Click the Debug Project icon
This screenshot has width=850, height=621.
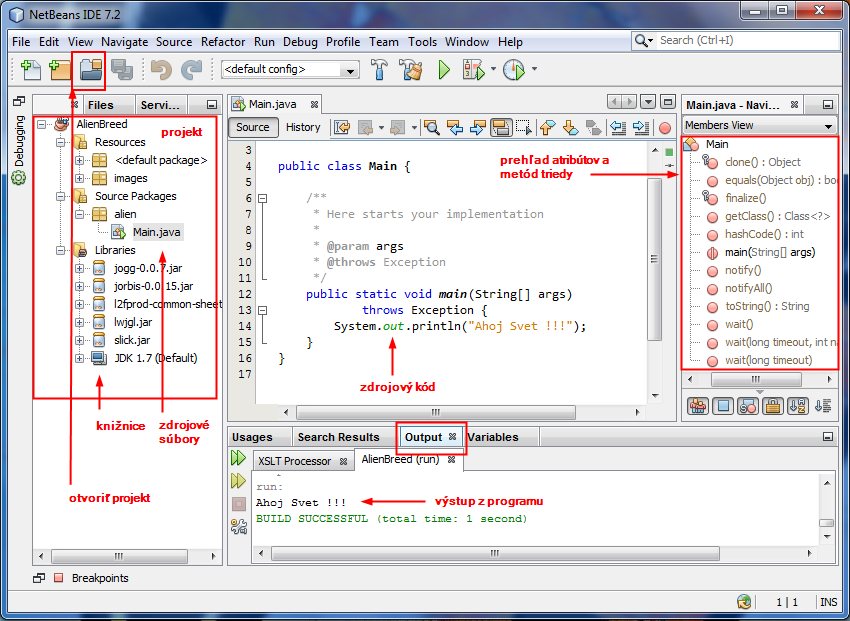coord(474,69)
